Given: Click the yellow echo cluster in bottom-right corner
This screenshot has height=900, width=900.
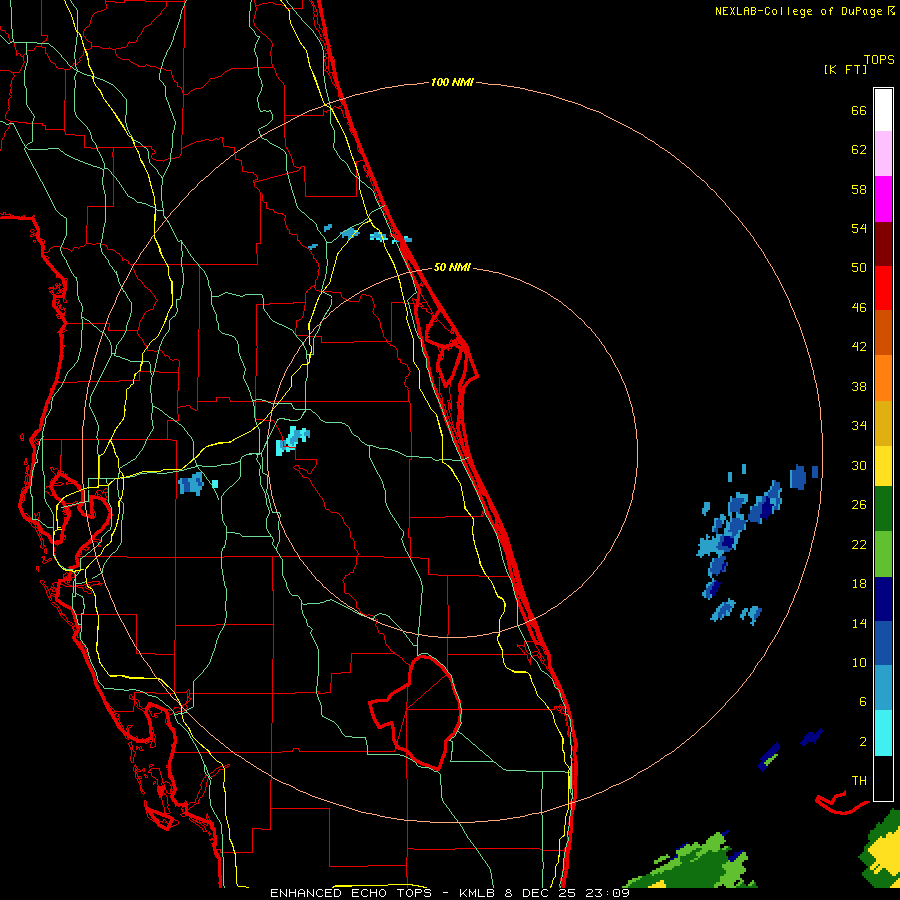Looking at the screenshot, I should (x=885, y=854).
